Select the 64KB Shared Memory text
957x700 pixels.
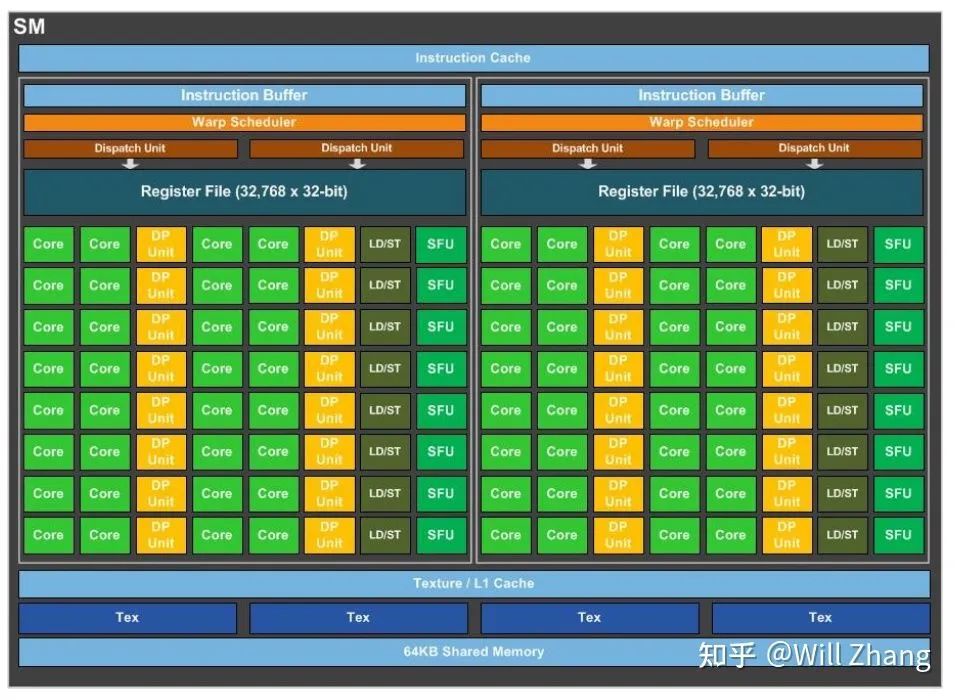coord(474,652)
